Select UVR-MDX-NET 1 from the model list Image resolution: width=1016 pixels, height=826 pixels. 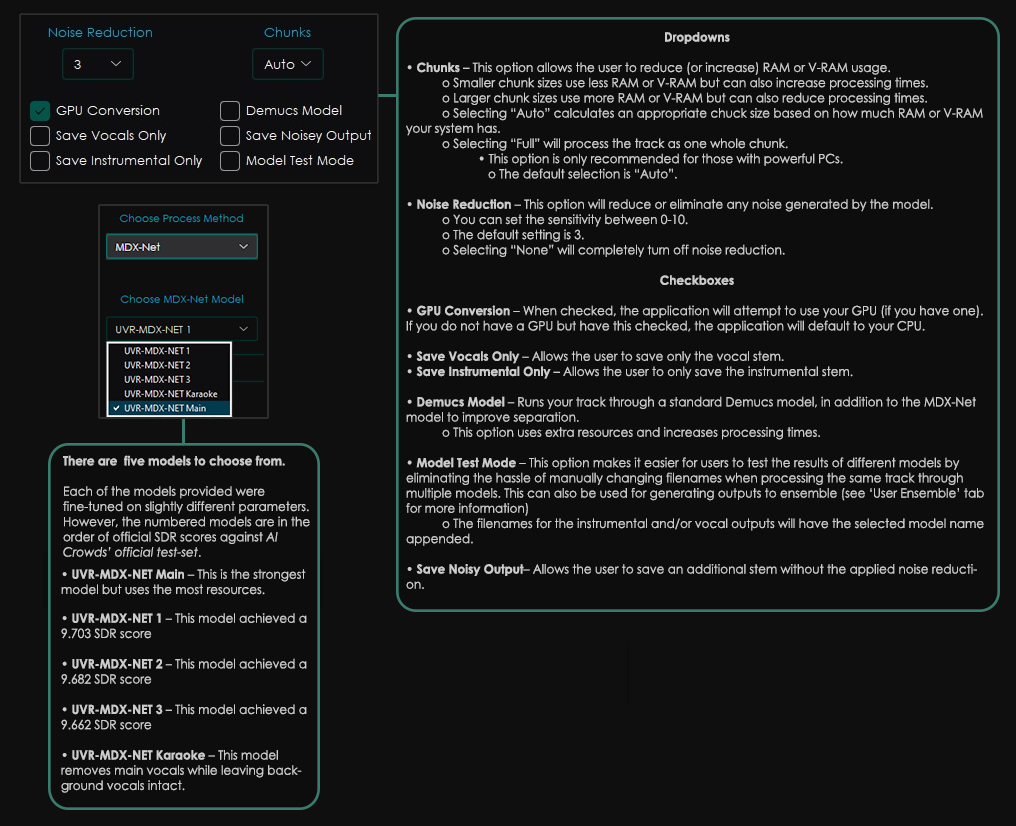[x=157, y=351]
